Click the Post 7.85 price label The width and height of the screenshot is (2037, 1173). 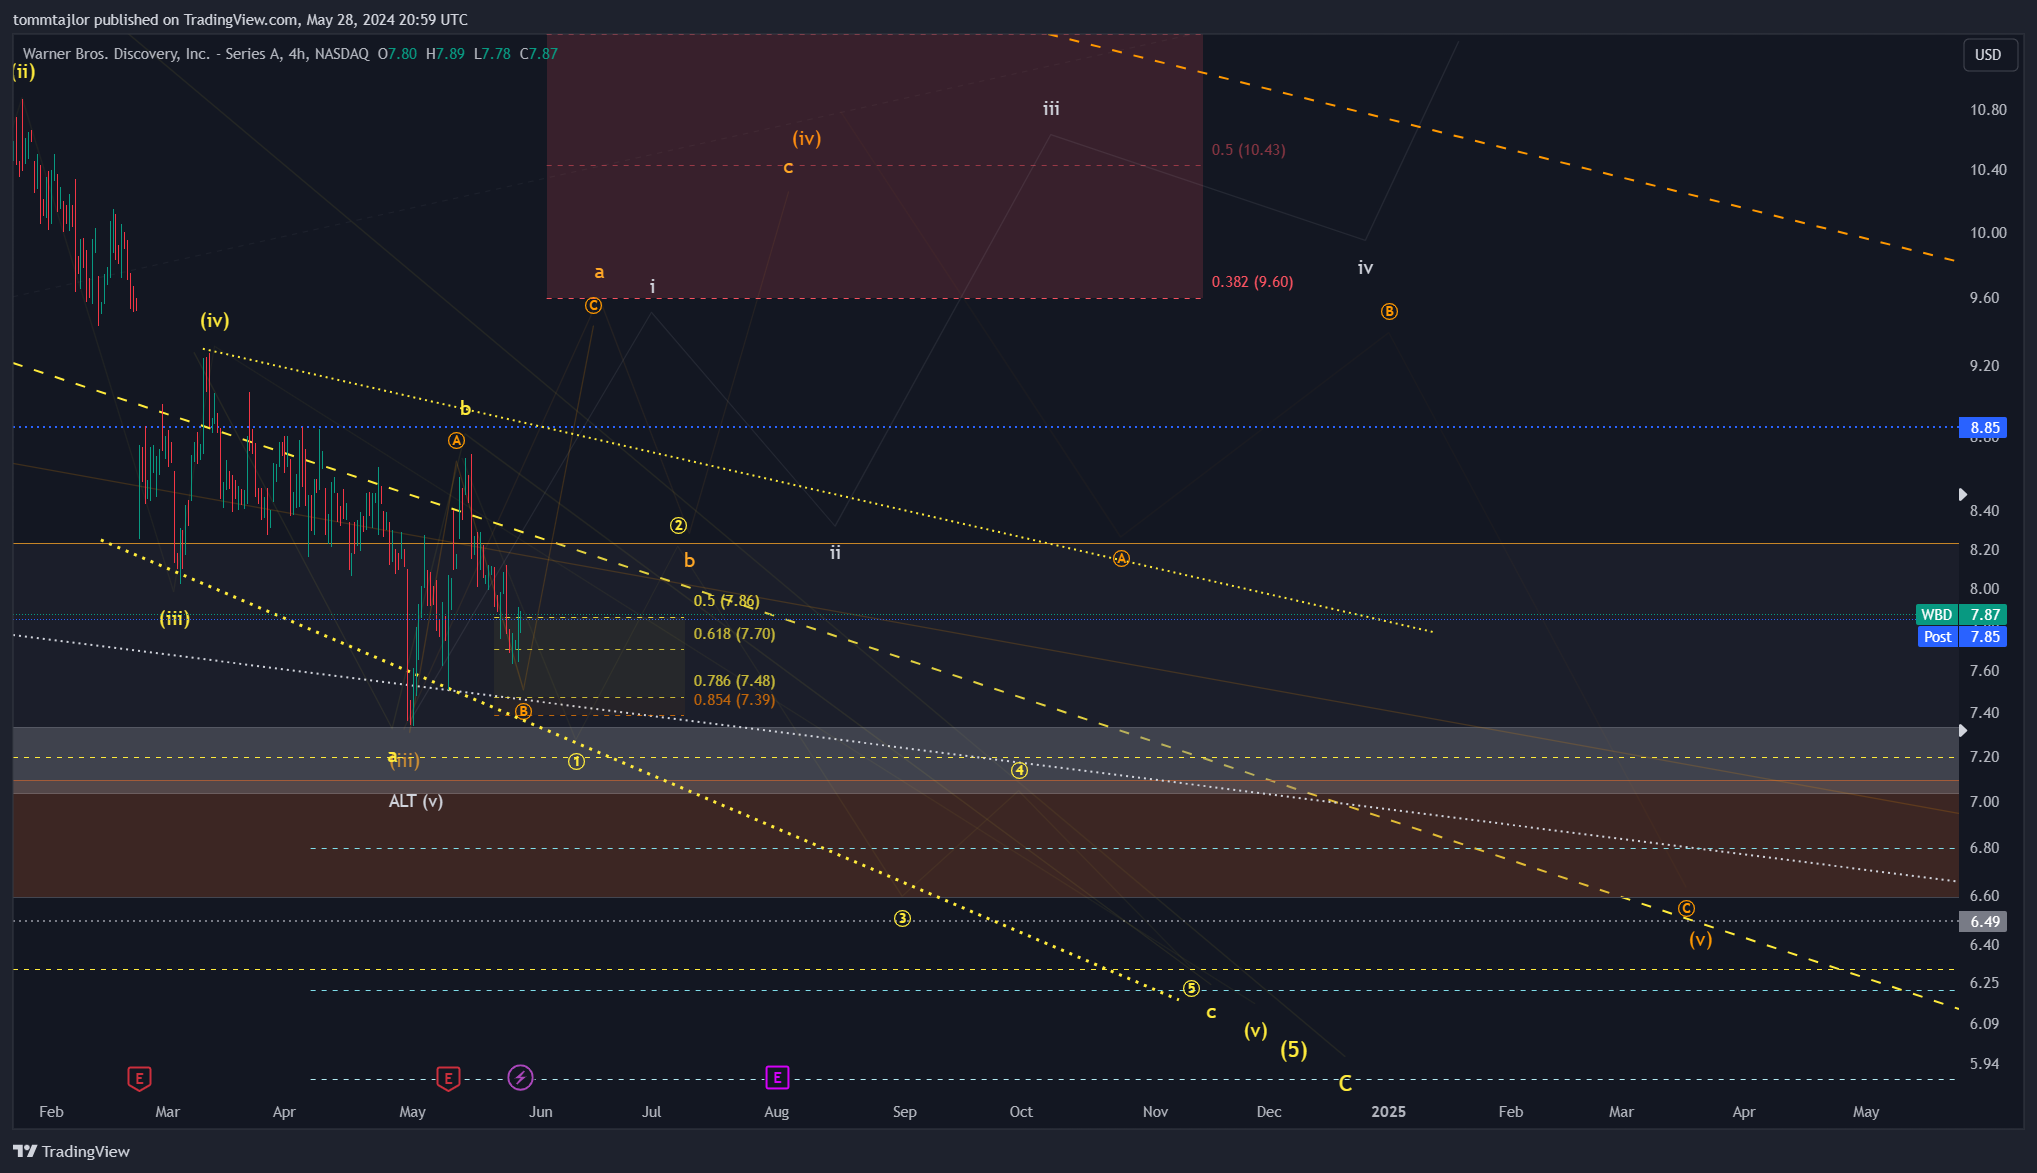pos(1961,637)
